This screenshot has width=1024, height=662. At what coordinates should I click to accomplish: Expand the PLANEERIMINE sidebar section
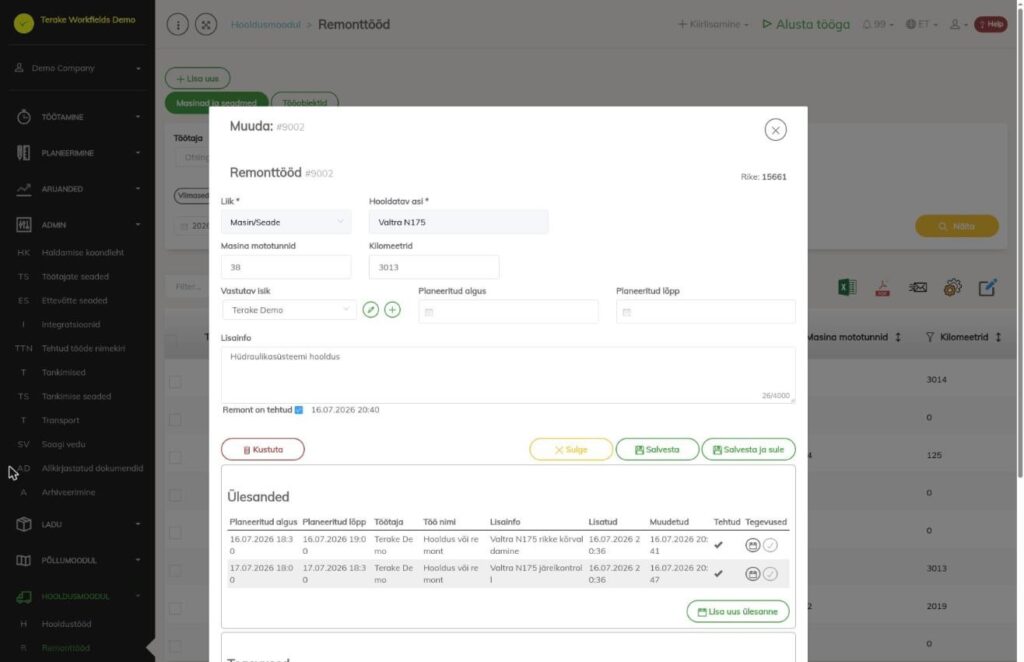pos(78,153)
